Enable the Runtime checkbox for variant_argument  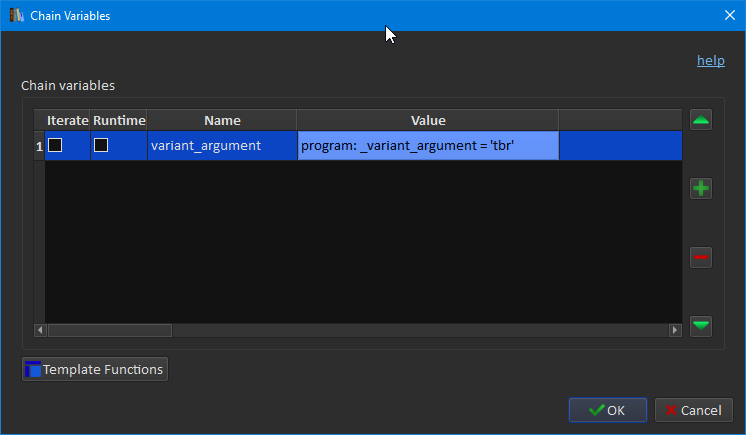tap(101, 146)
